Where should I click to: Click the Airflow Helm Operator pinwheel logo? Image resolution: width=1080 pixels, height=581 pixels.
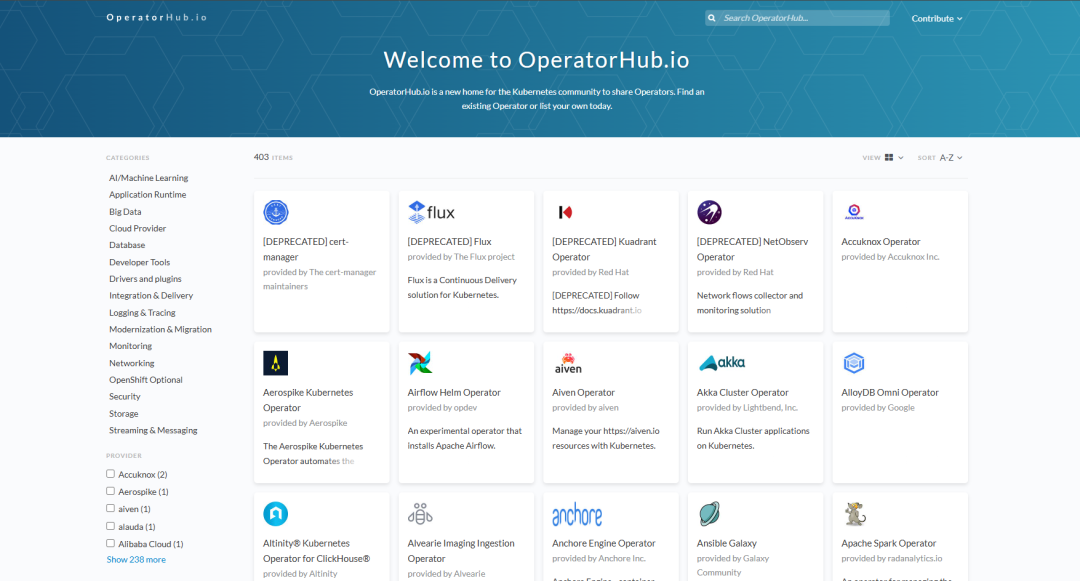[420, 363]
